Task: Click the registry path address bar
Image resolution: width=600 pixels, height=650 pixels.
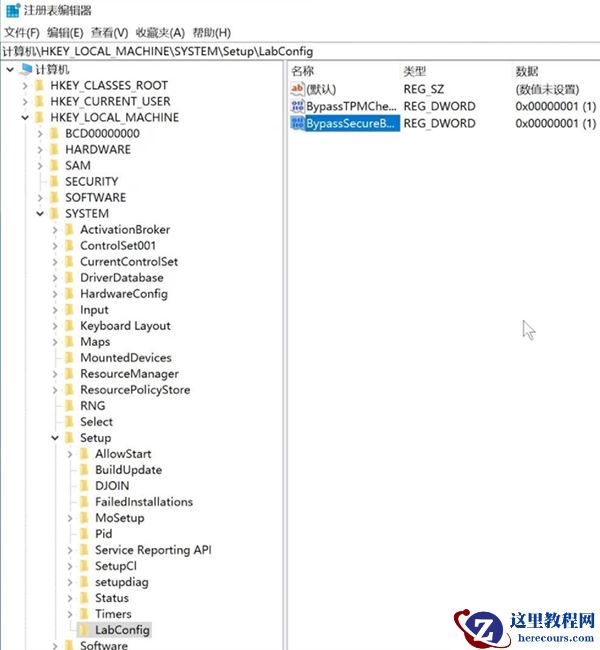Action: (300, 51)
